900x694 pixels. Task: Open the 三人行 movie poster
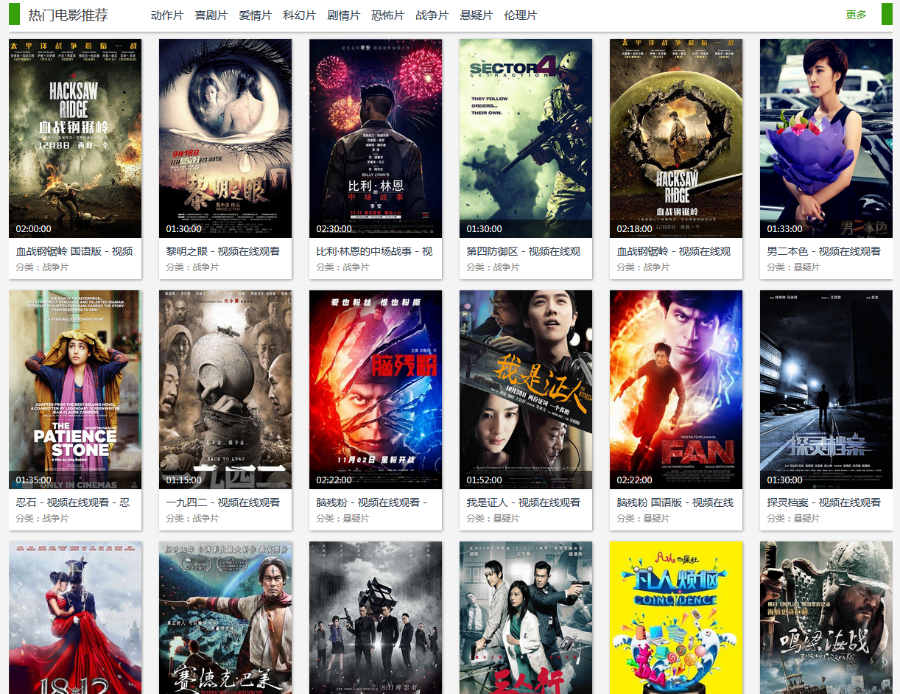pos(526,618)
